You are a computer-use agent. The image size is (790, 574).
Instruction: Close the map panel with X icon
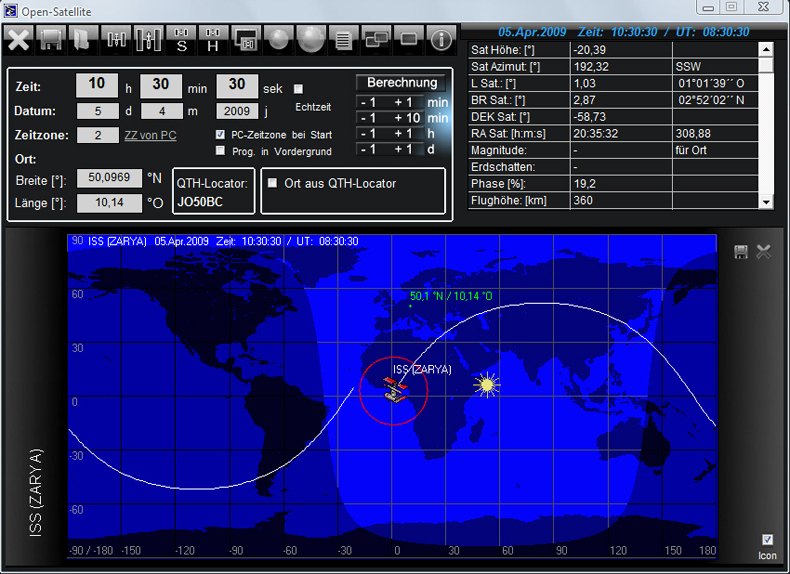tap(764, 252)
